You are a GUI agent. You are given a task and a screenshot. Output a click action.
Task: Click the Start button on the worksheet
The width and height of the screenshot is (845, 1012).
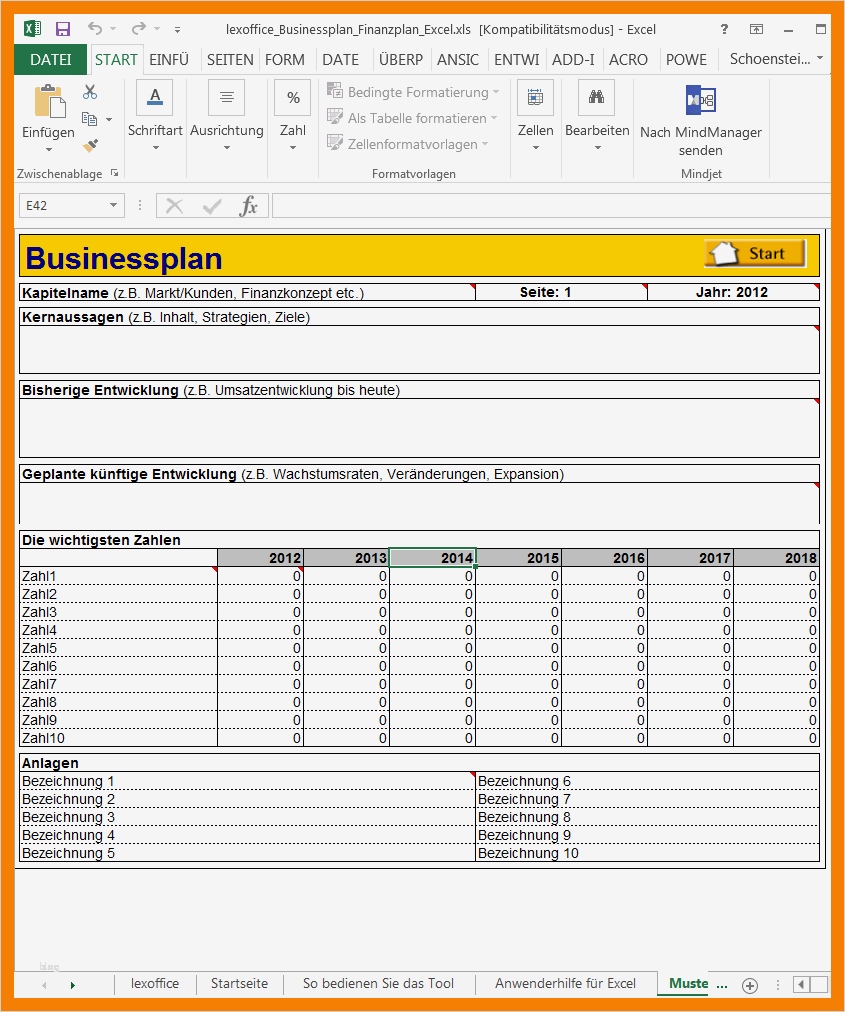coord(754,254)
